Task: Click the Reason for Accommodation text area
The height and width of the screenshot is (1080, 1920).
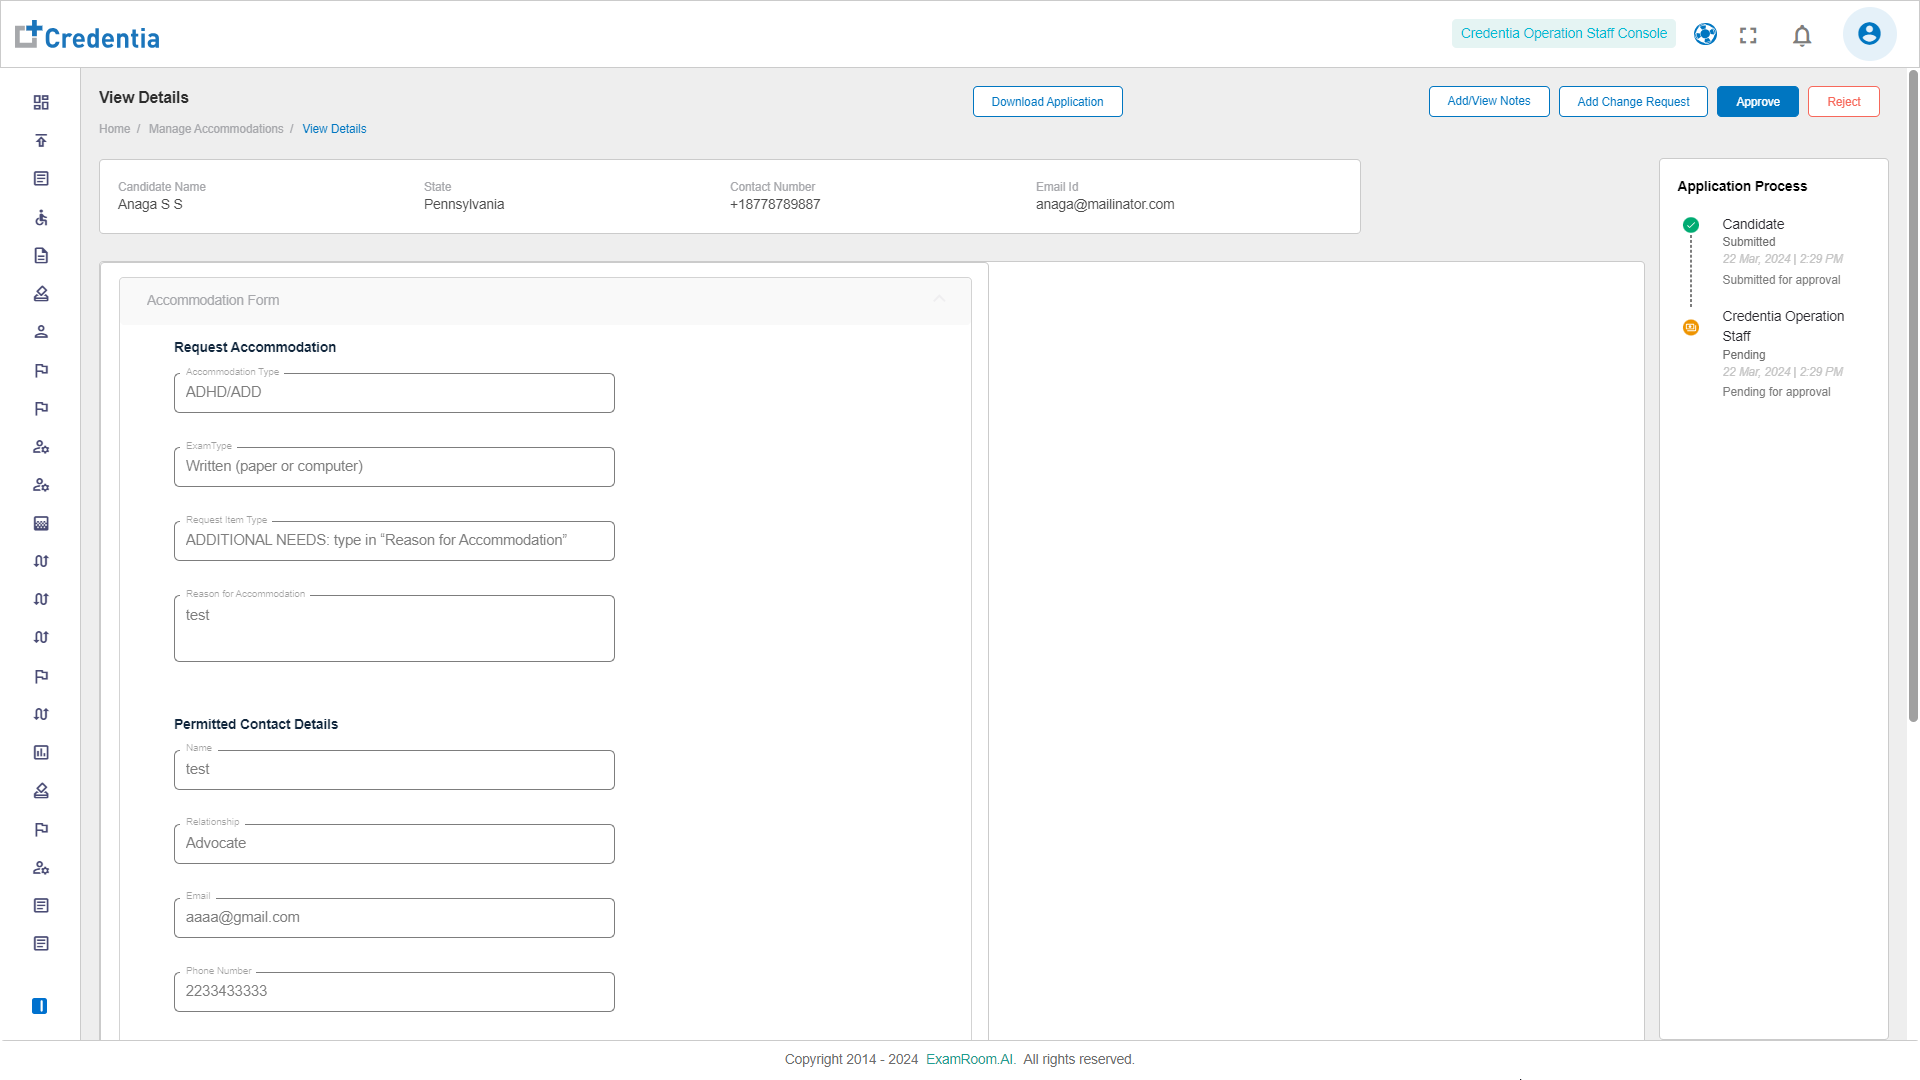Action: [394, 628]
